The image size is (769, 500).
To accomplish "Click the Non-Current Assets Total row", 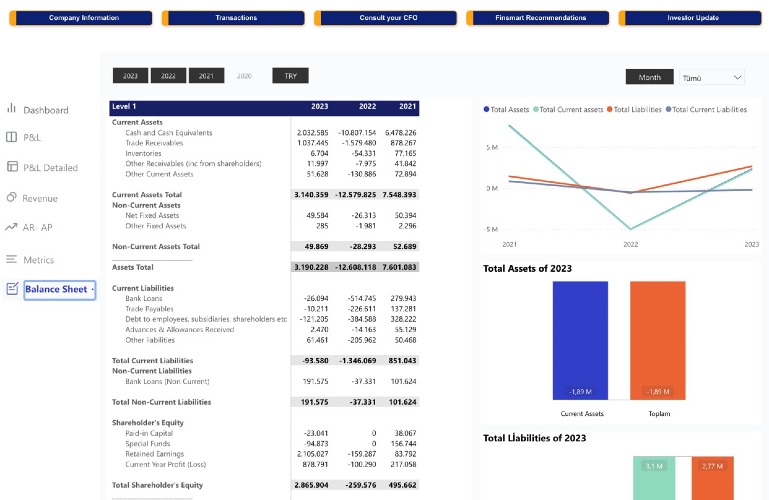I will pos(264,247).
